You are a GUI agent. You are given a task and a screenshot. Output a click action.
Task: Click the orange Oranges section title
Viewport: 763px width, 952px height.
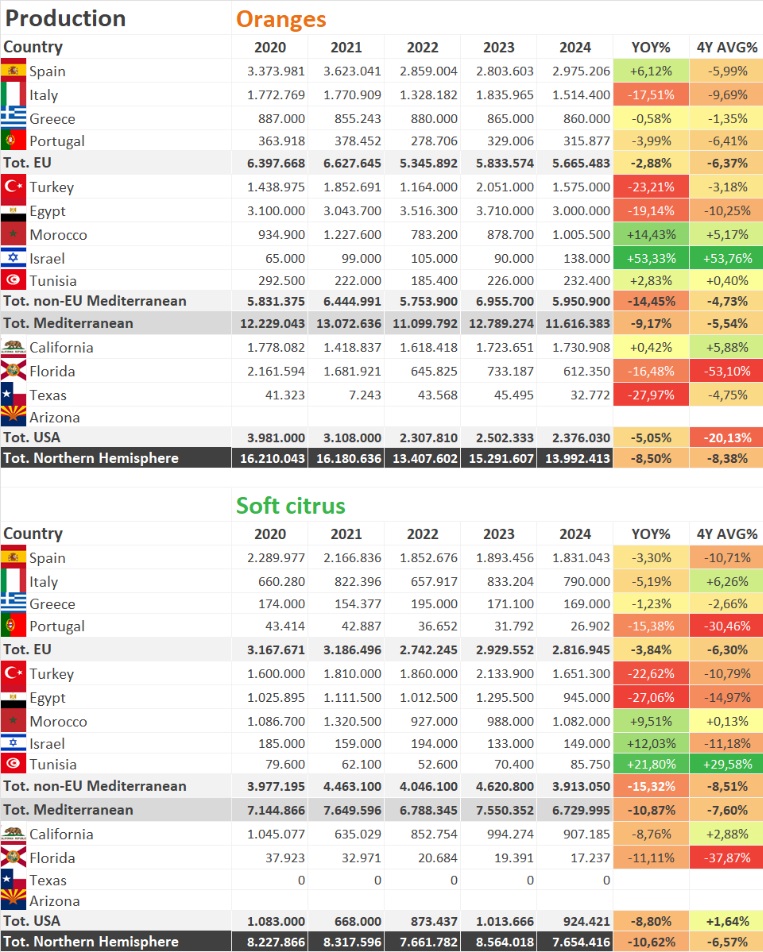[x=281, y=18]
